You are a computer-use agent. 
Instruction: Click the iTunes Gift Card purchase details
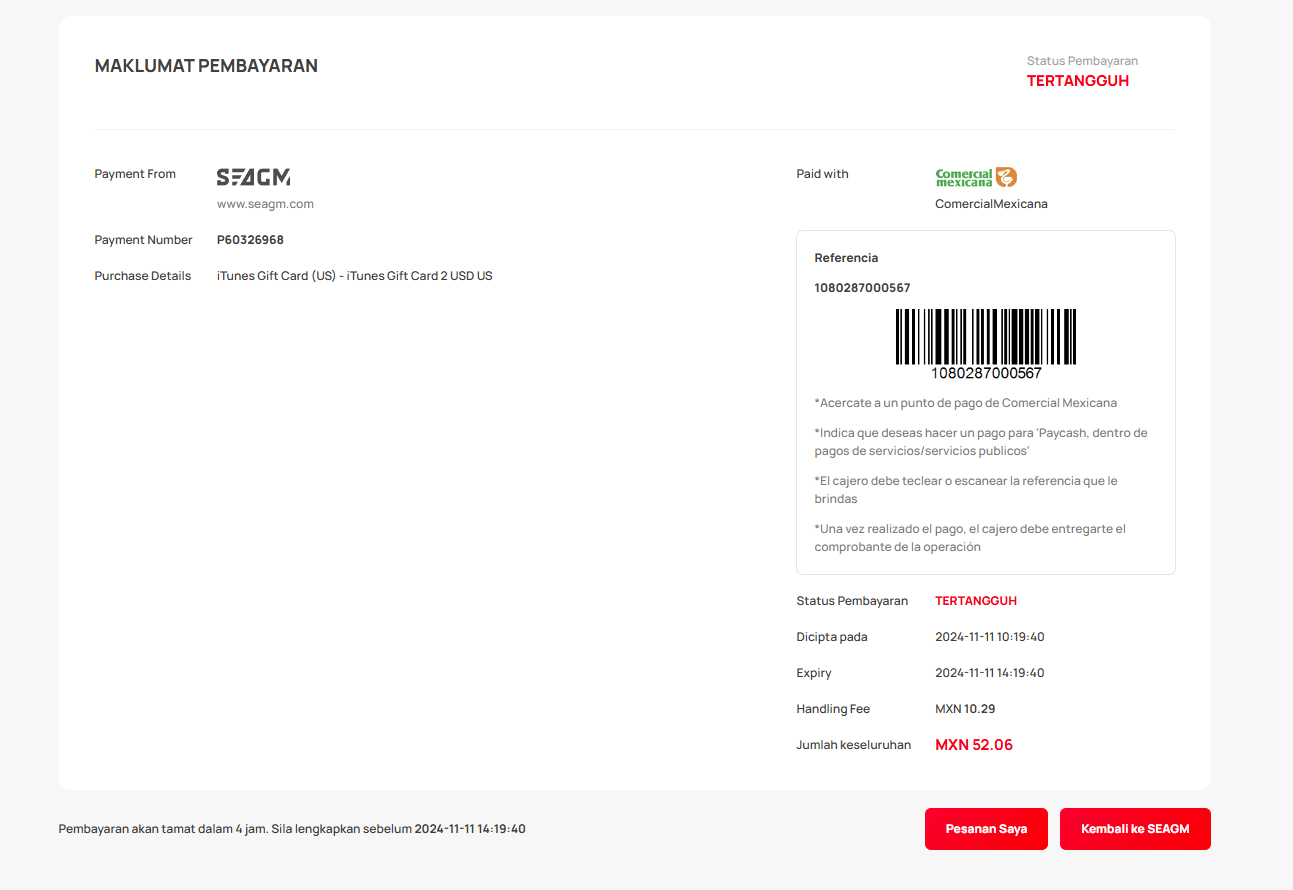tap(355, 276)
